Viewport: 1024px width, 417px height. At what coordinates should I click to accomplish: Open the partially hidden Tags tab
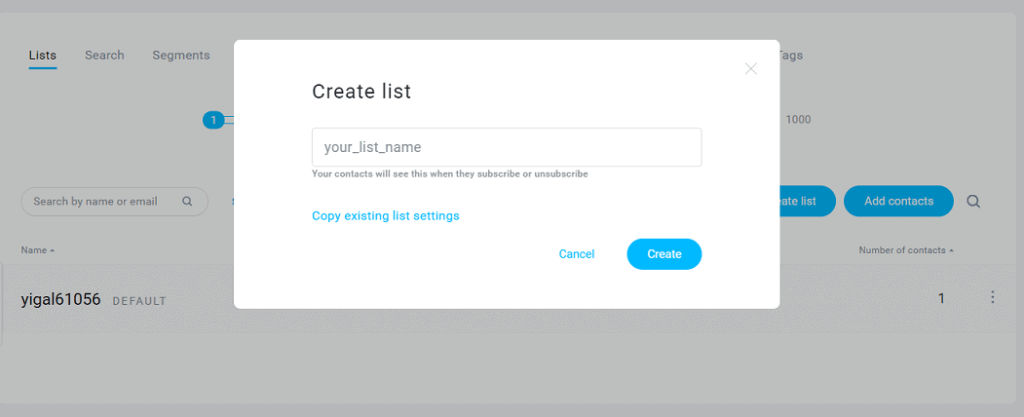coord(791,55)
